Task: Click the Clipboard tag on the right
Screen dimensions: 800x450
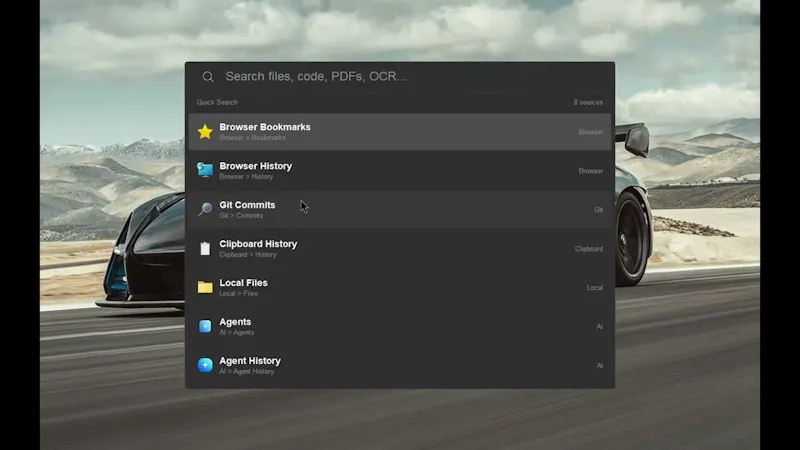Action: 589,249
